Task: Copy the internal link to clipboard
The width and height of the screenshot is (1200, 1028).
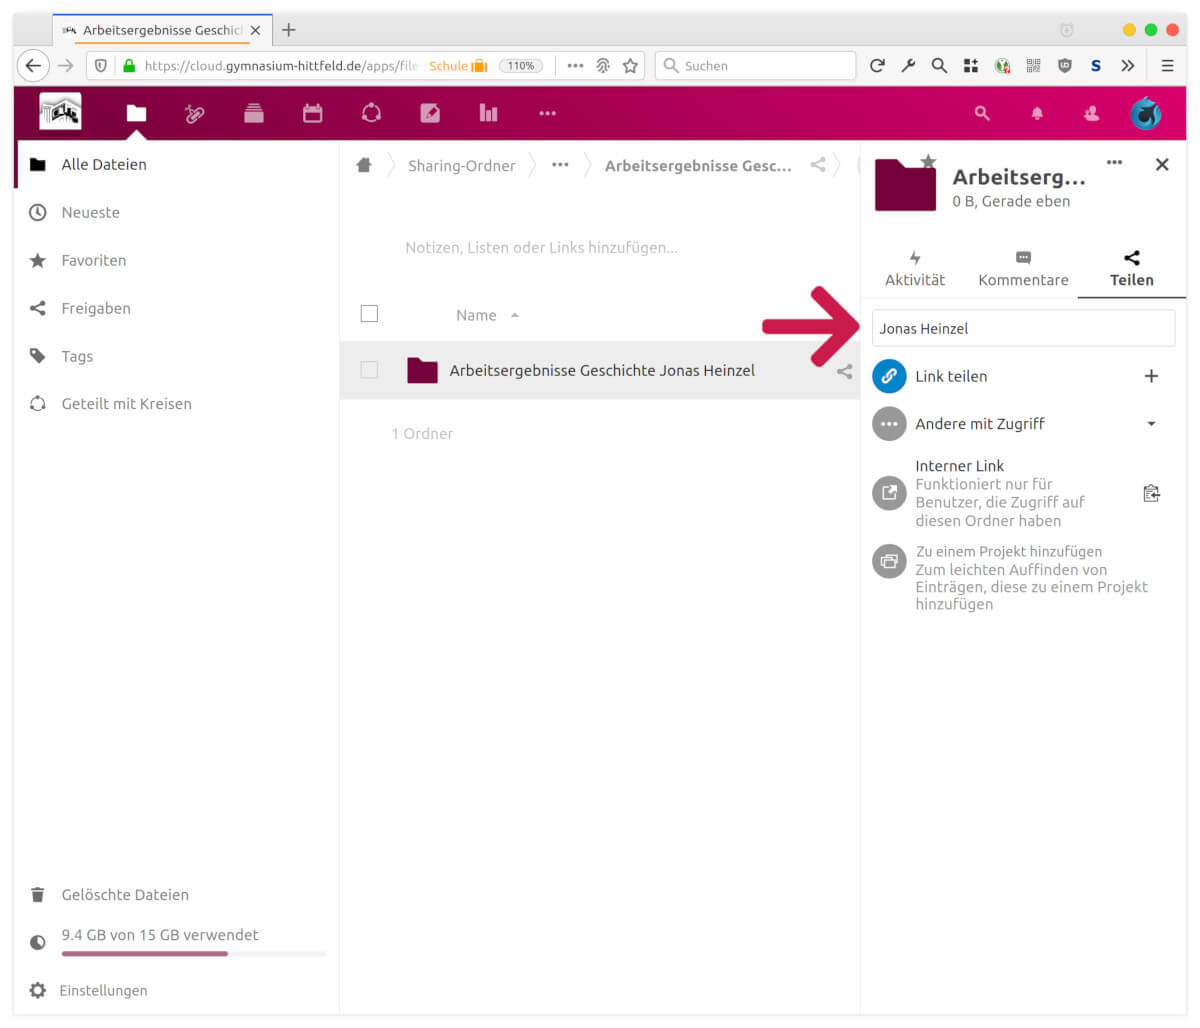Action: pyautogui.click(x=1151, y=493)
